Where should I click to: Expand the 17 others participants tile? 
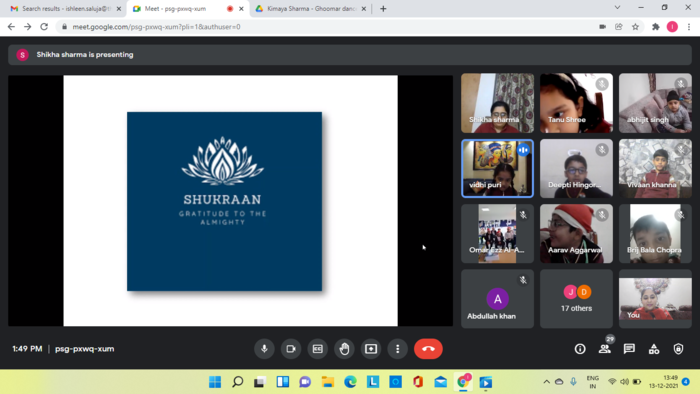(x=576, y=299)
